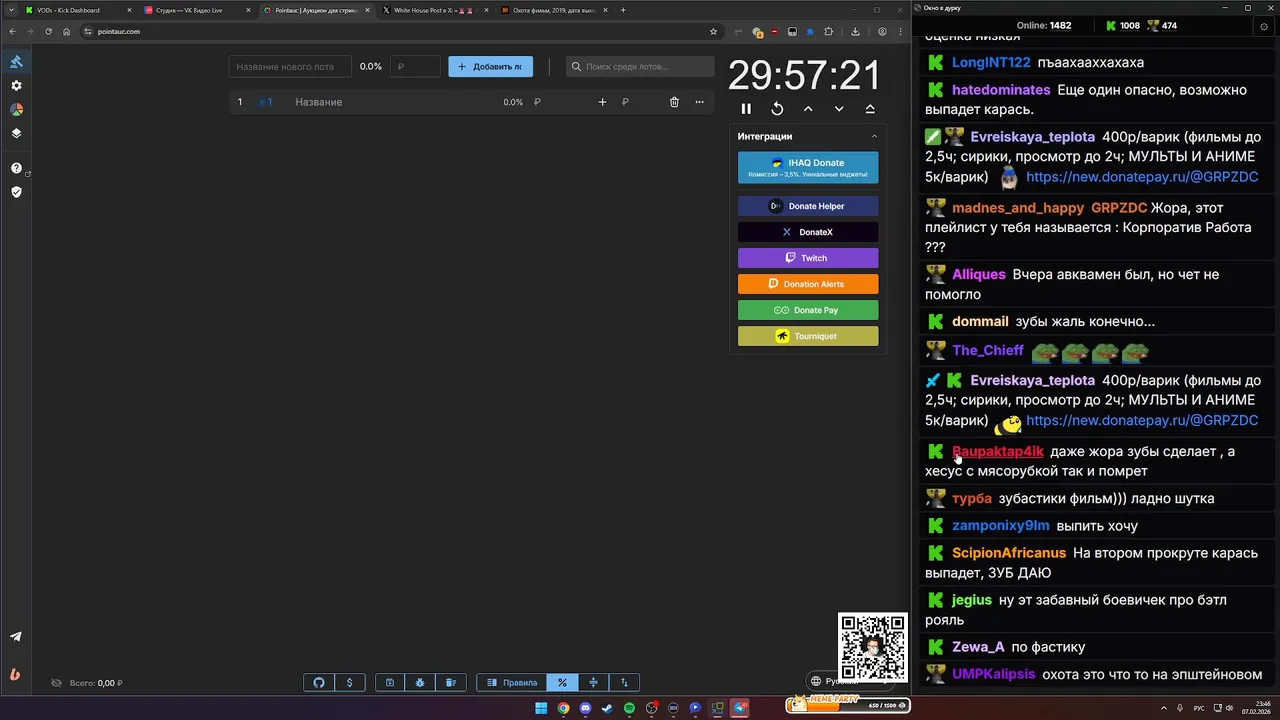Click the Добавить лот button
Screen dimensions: 1280x720
[490, 67]
